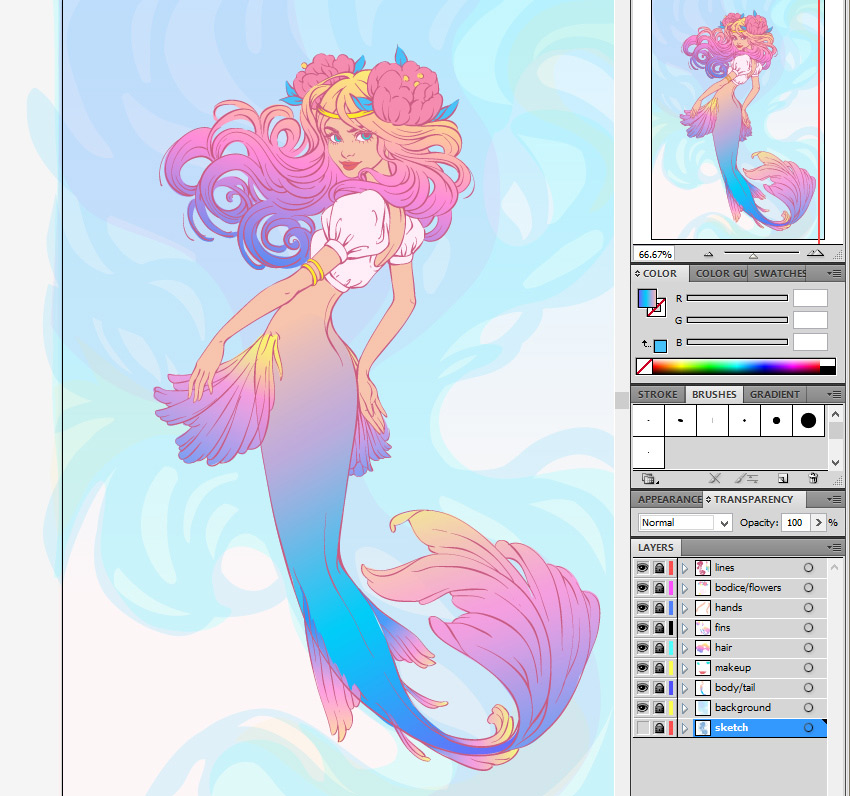850x796 pixels.
Task: Open the Brush Libraries menu icon
Action: click(x=649, y=478)
